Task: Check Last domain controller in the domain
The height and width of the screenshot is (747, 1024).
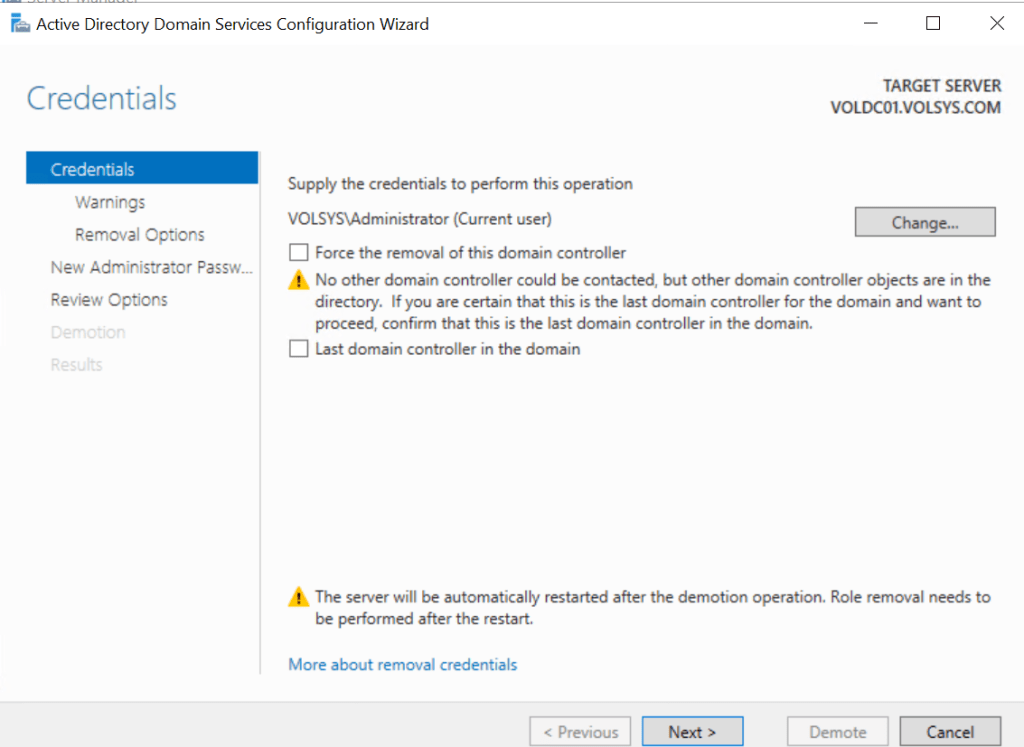Action: 298,349
